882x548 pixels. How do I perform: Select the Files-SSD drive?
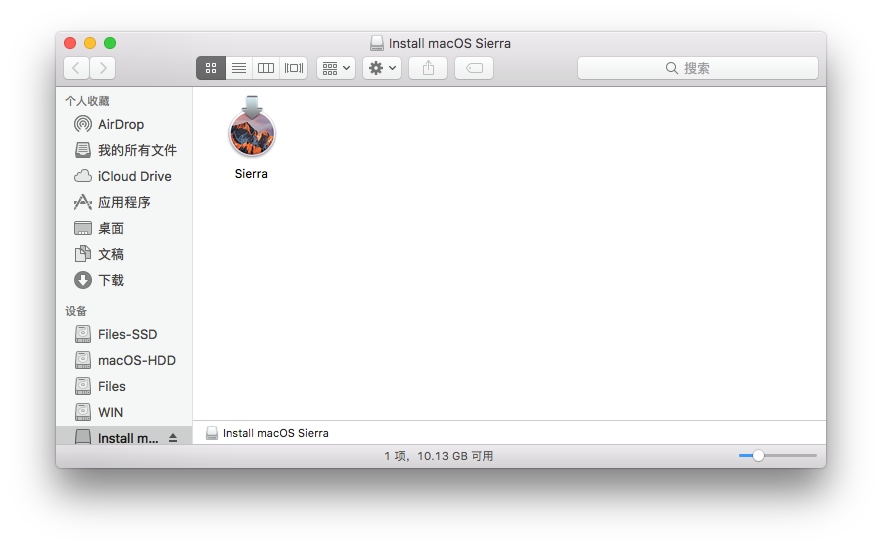[124, 334]
